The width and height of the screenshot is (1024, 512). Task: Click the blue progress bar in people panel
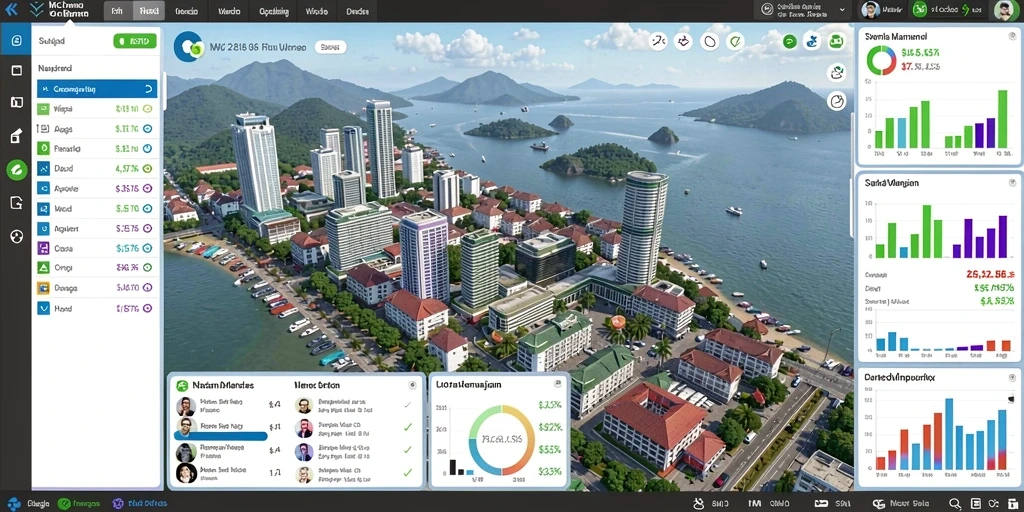(221, 436)
